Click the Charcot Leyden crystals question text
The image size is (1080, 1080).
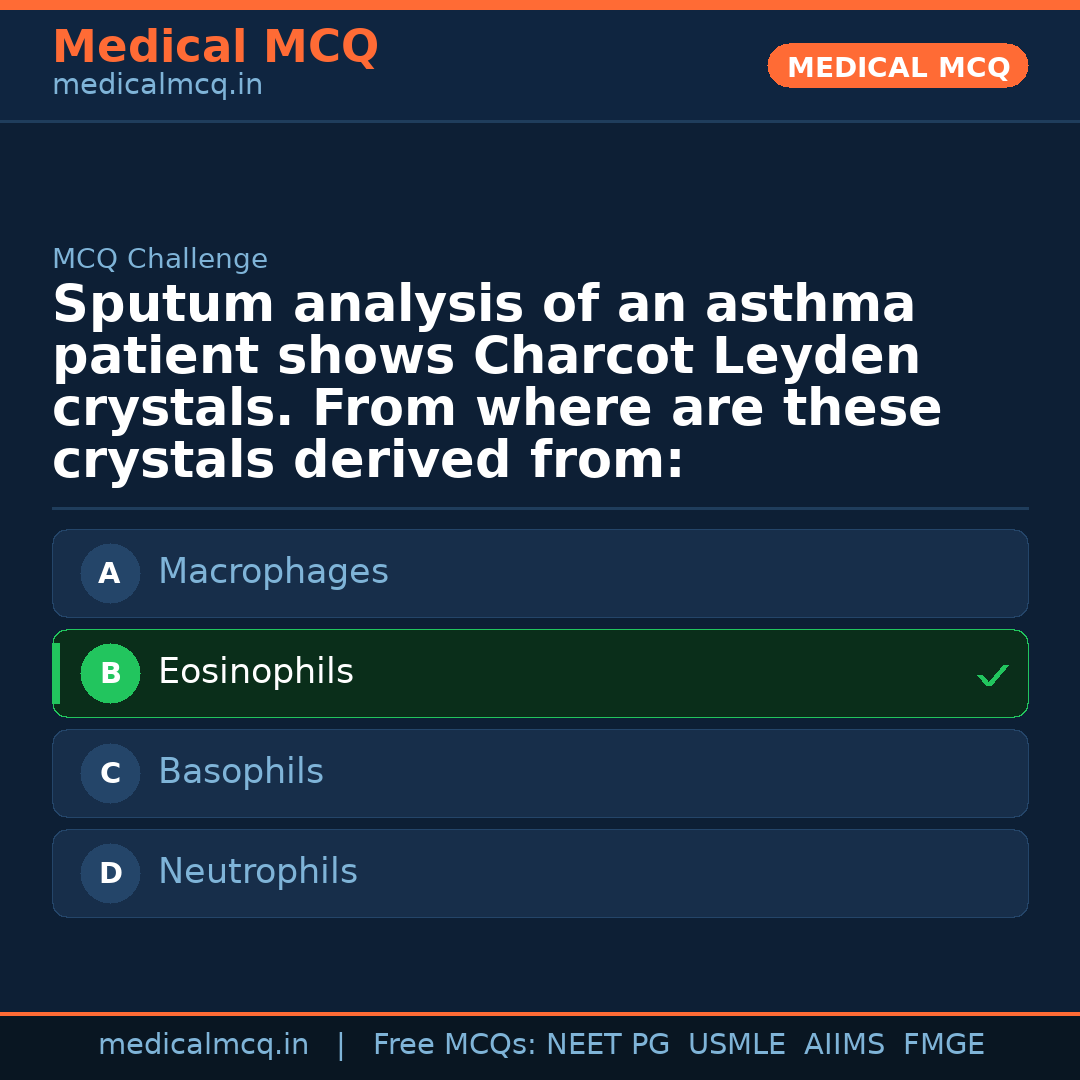(x=497, y=383)
